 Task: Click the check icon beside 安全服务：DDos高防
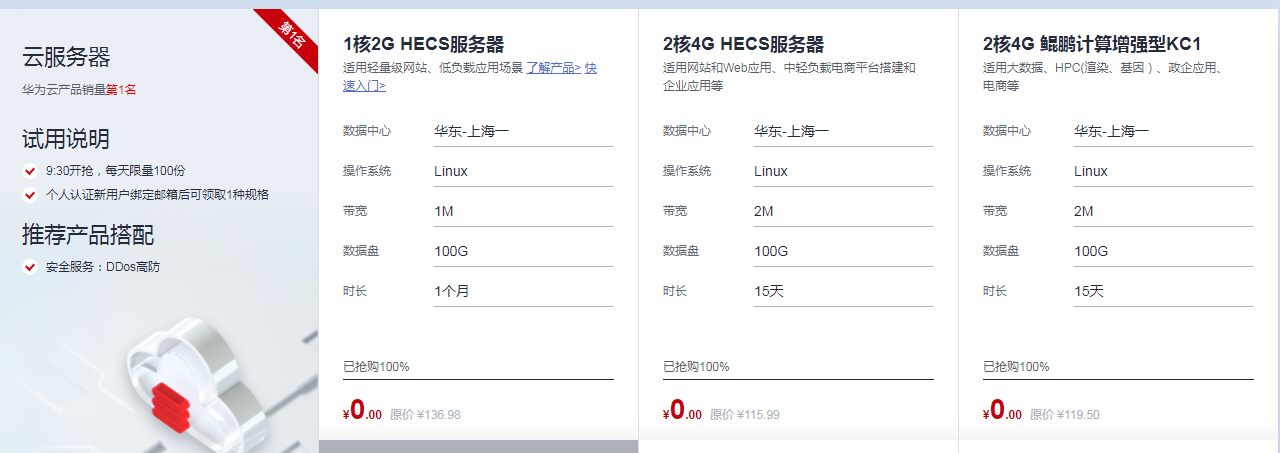tap(30, 267)
